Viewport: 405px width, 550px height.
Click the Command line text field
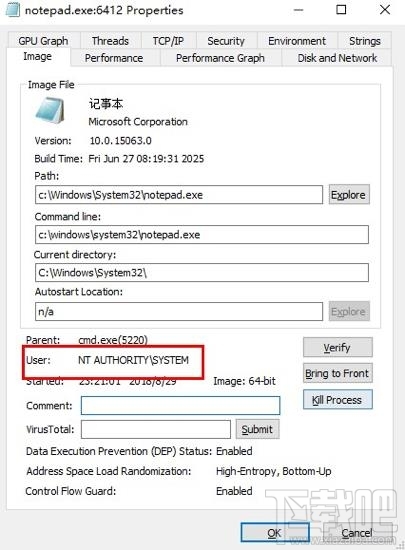pos(202,234)
